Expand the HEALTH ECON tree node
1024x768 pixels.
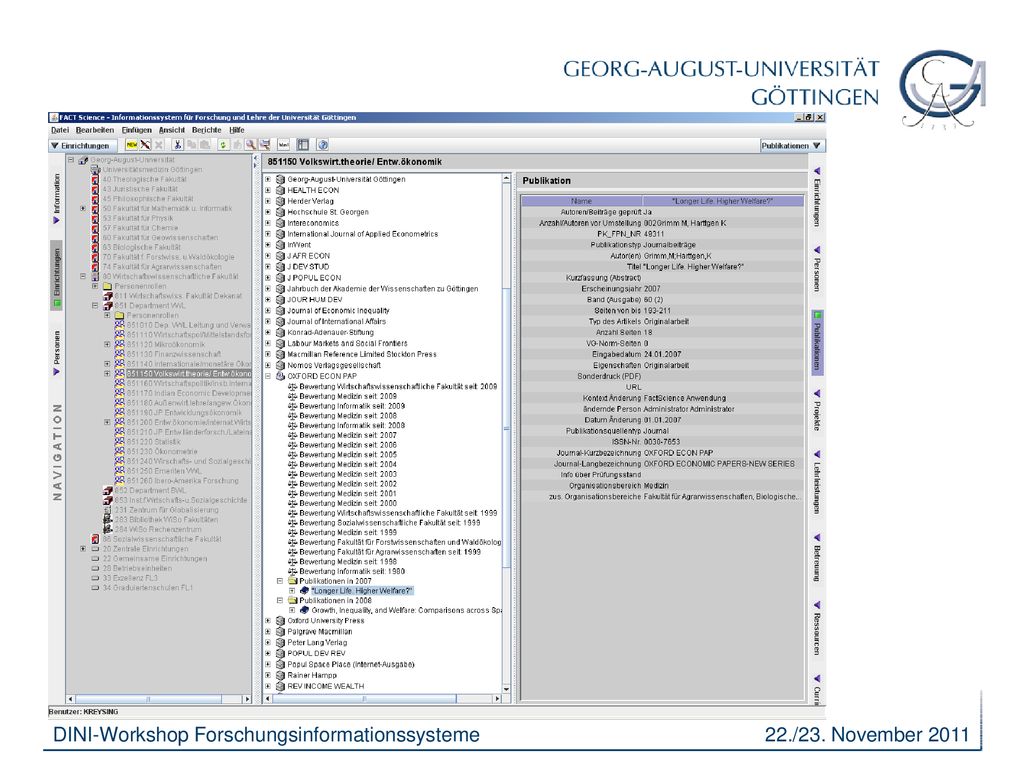pos(268,190)
